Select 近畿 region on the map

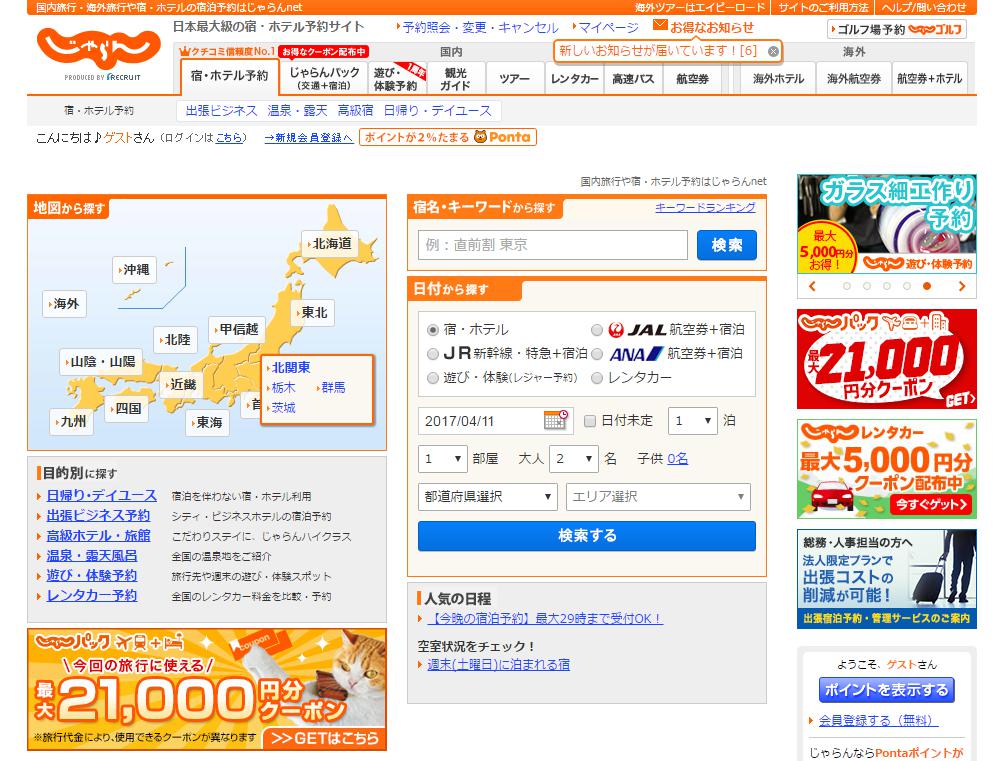coord(180,384)
